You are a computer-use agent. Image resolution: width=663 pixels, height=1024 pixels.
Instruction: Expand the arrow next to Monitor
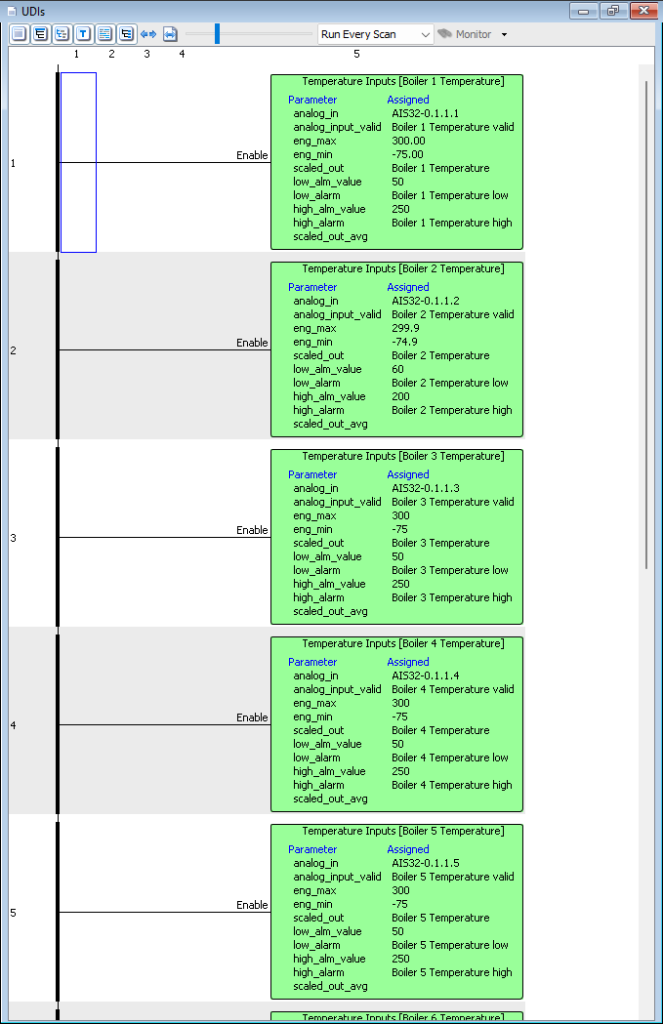[x=504, y=34]
